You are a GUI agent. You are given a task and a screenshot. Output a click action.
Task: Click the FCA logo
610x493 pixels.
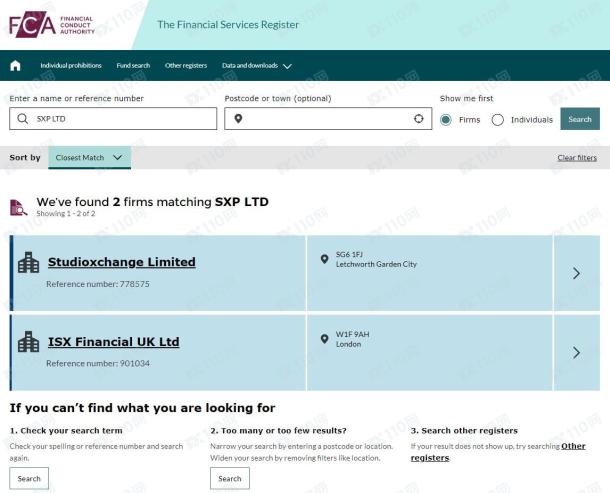[52, 25]
